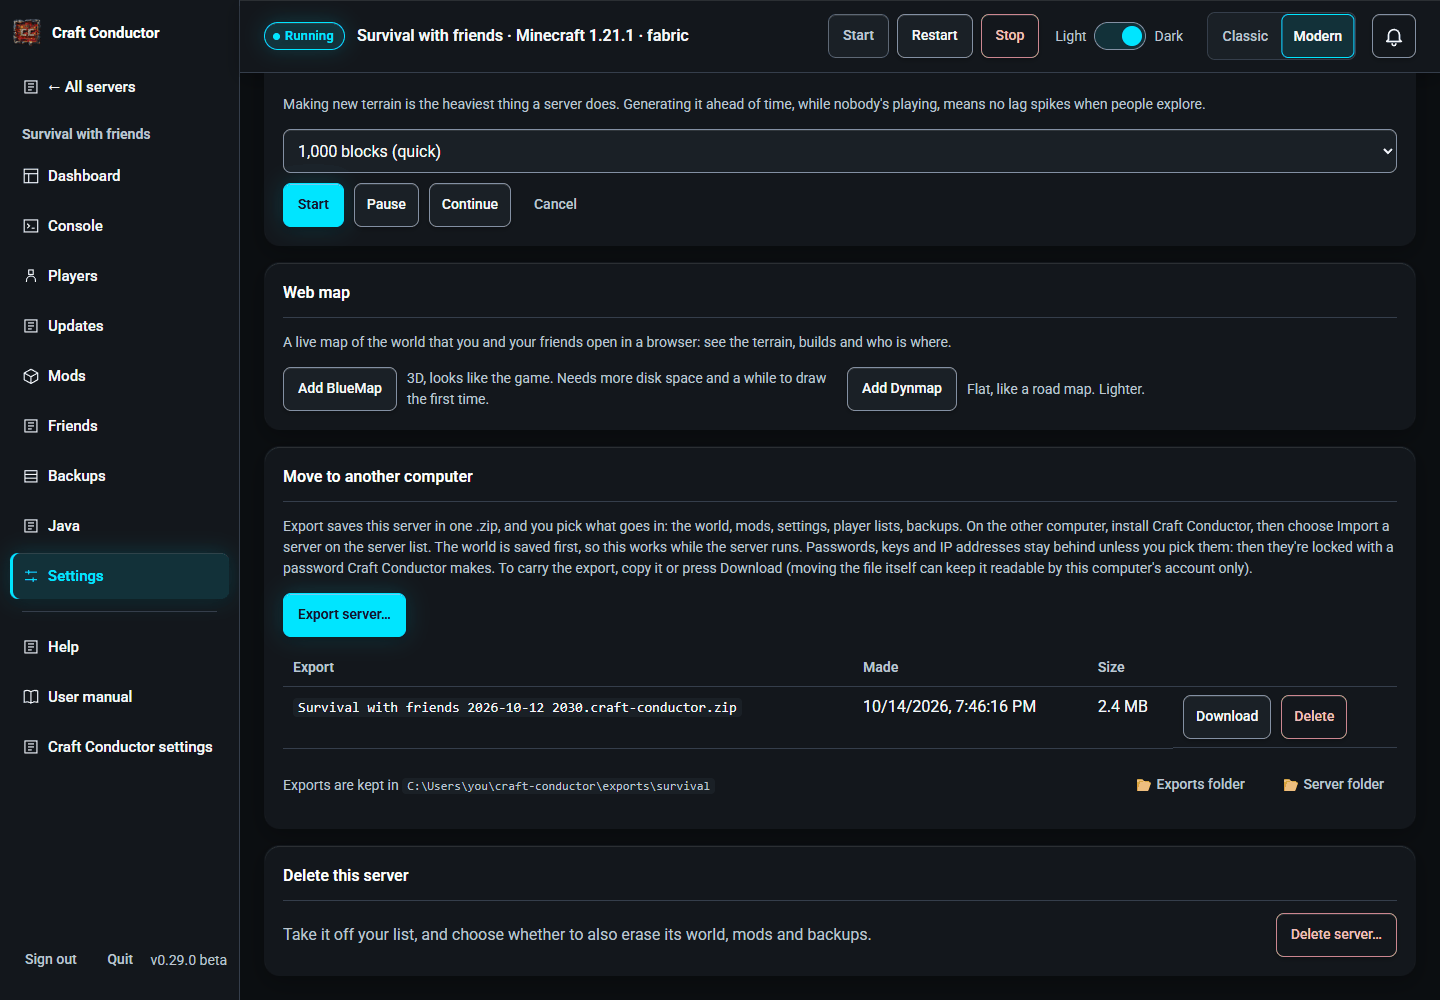The image size is (1440, 1000).
Task: Click the header Start server button
Action: click(858, 36)
